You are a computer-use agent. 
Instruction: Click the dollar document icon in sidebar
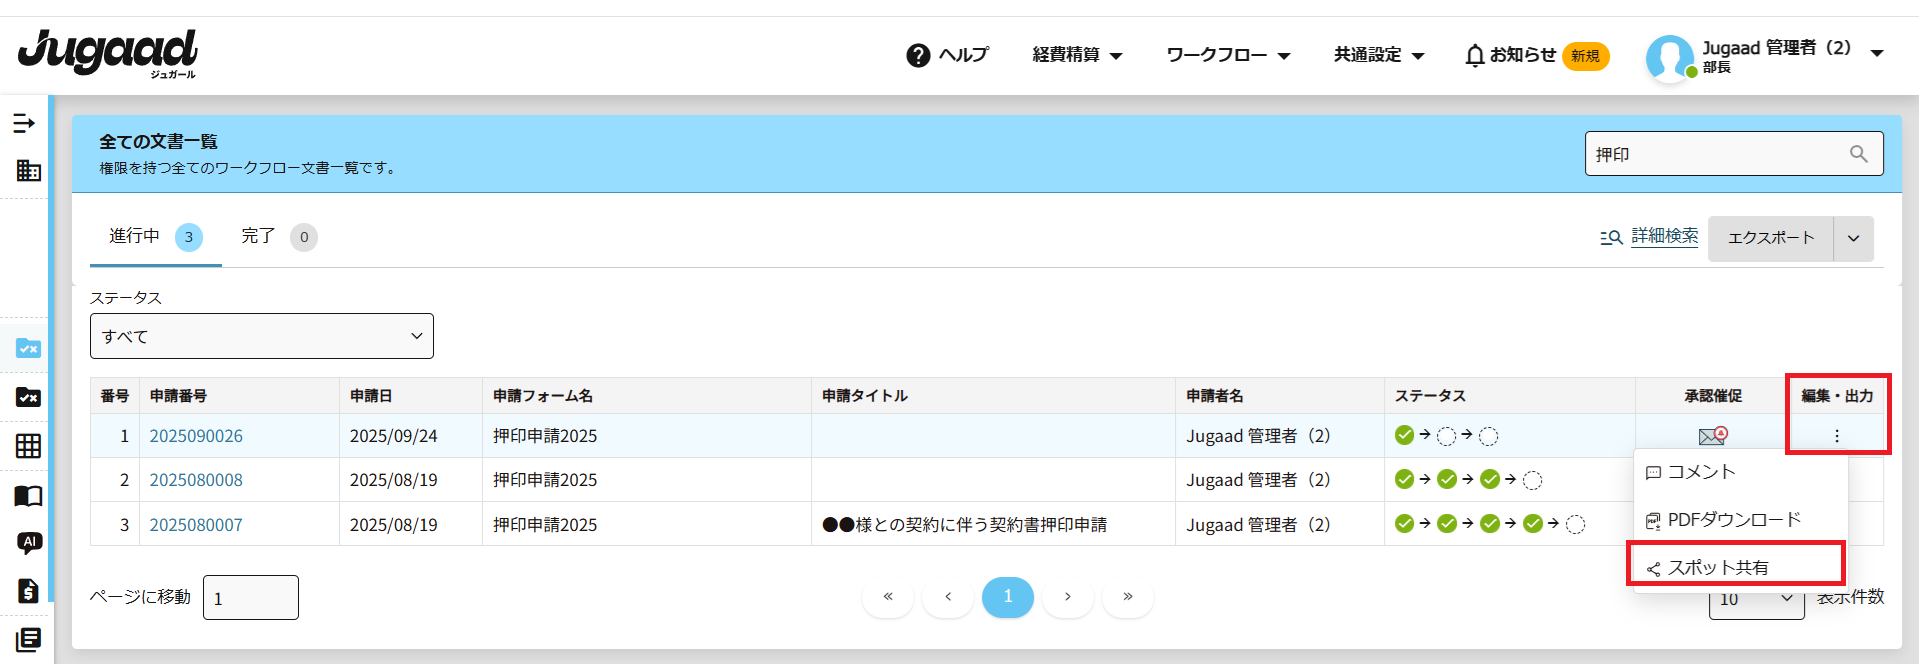click(x=28, y=591)
